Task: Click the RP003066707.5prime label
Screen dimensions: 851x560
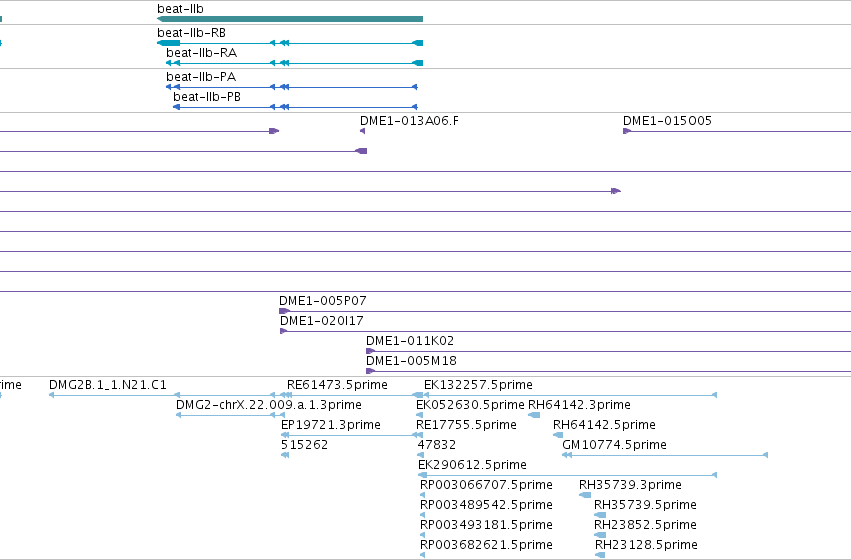Action: click(486, 485)
